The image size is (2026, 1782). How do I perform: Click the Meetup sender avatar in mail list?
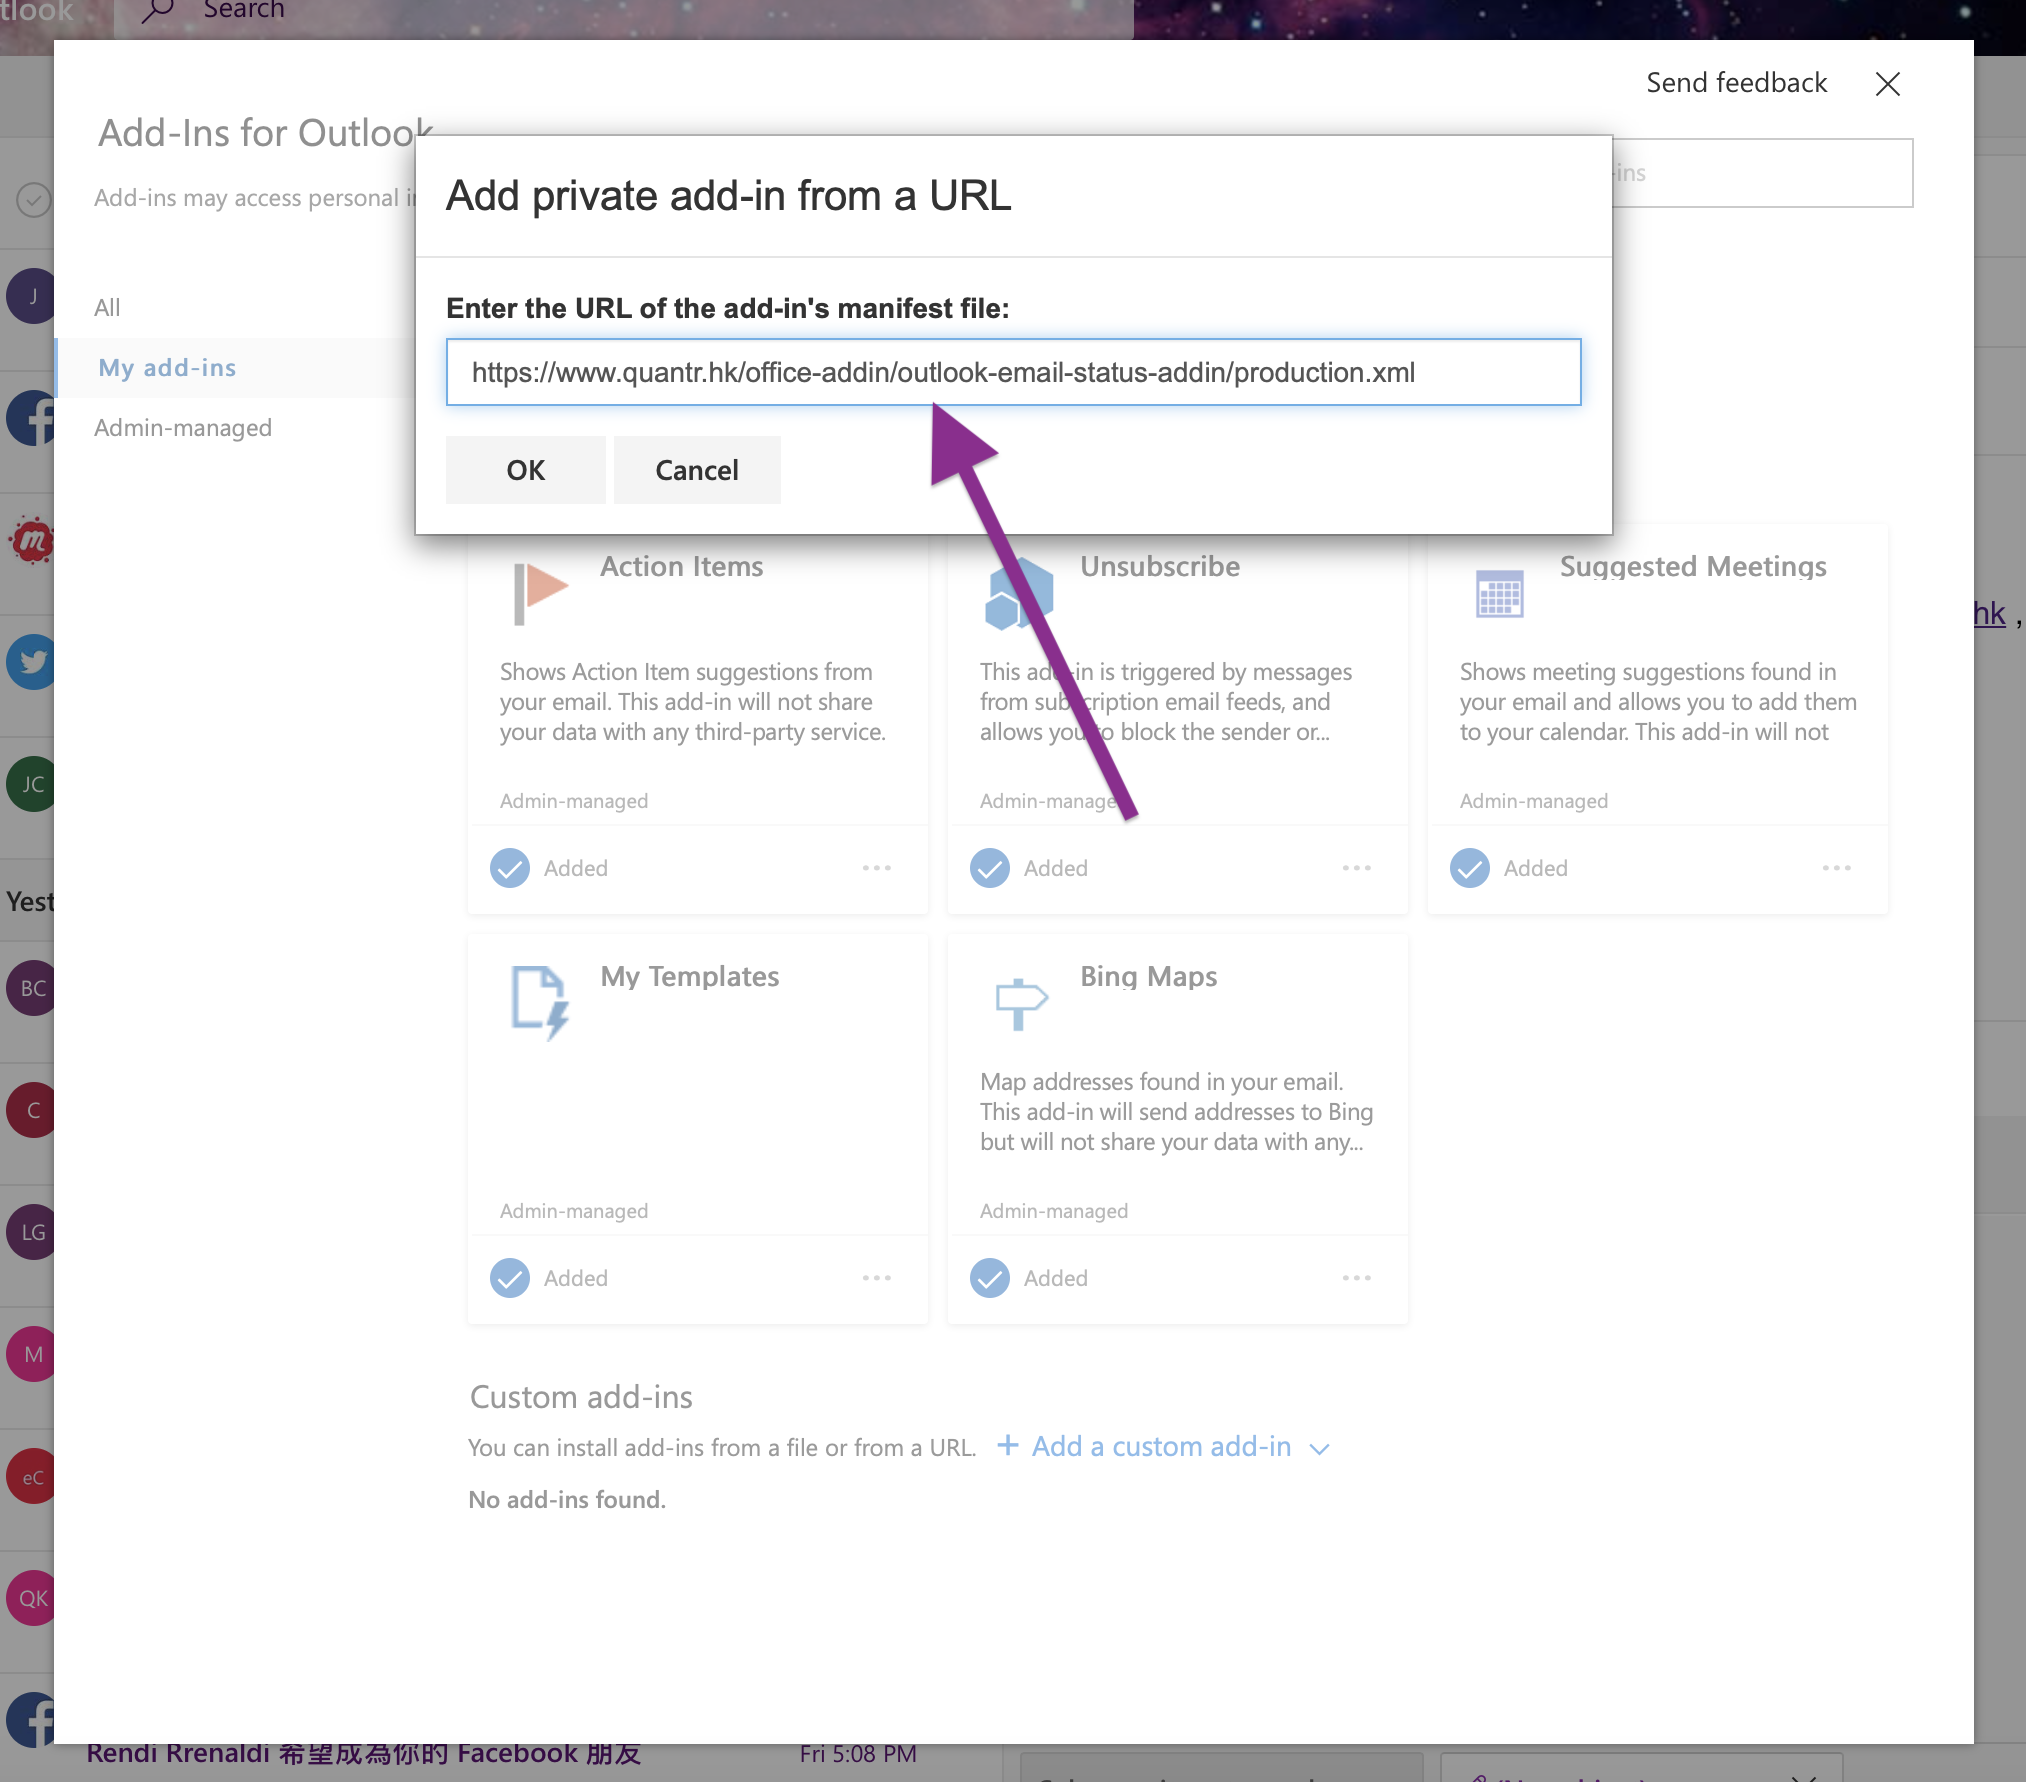point(32,540)
